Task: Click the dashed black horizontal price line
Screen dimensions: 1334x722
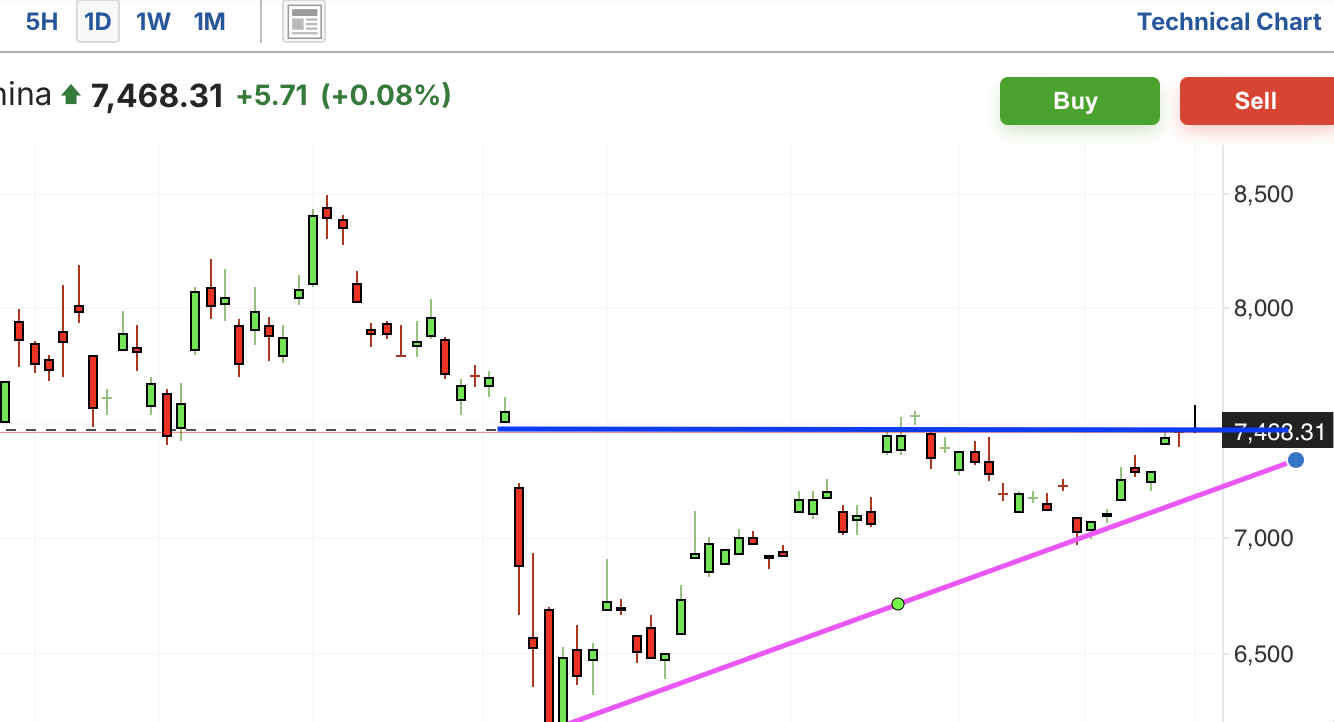Action: (250, 430)
